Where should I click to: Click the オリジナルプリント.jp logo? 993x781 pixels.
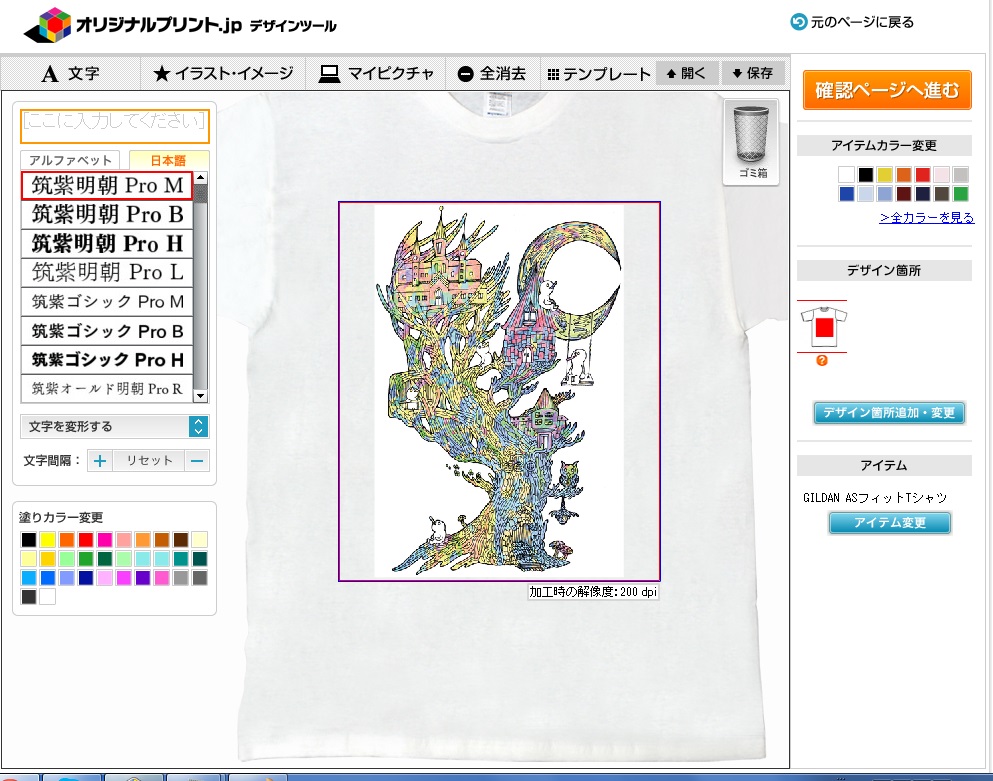point(180,25)
